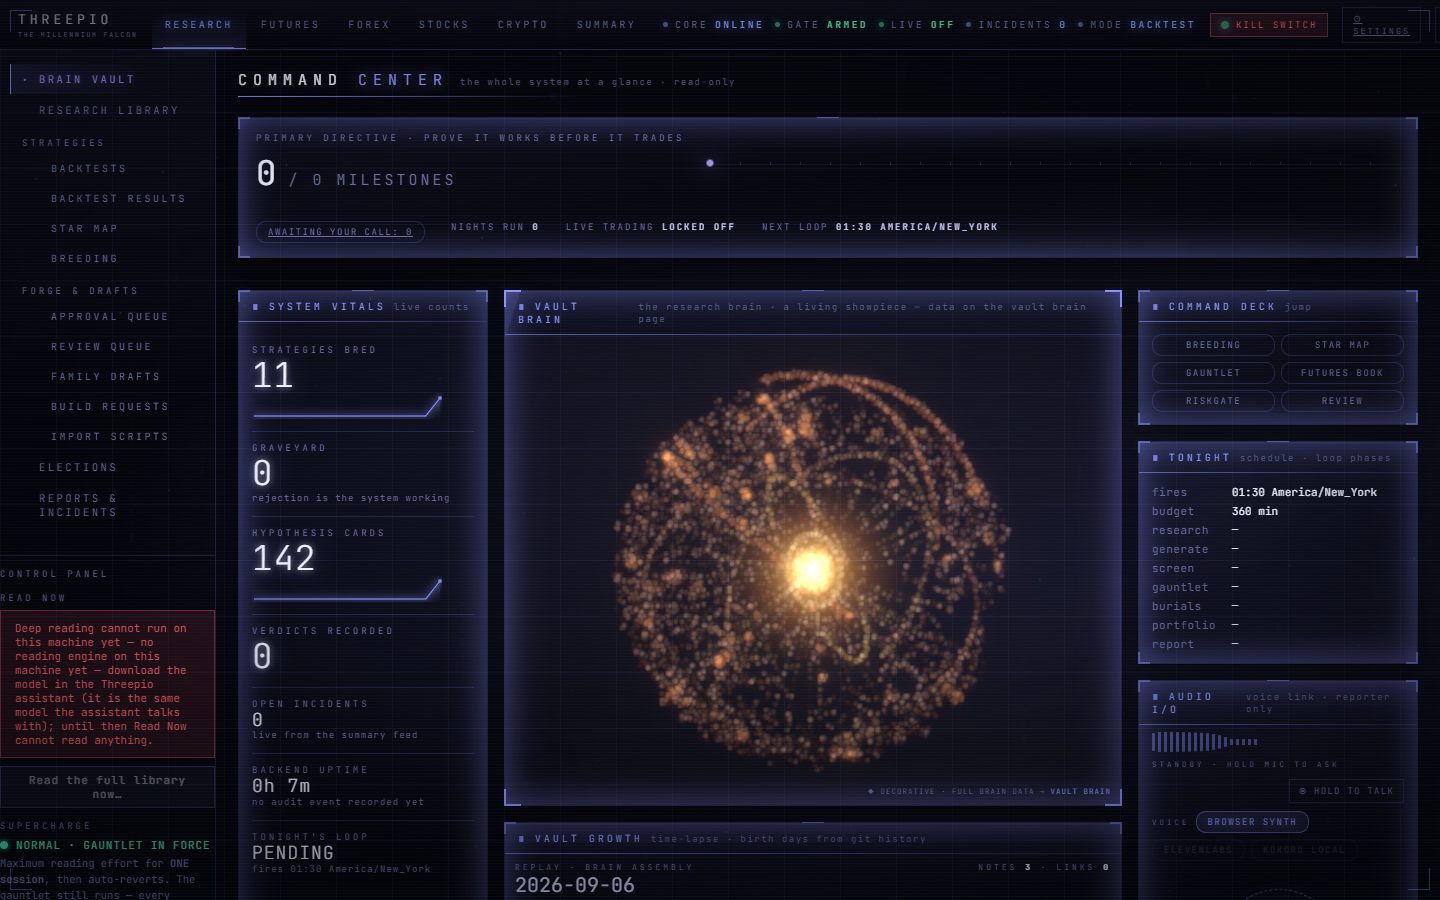Click the Hypothesis Cards sparkline chart
1440x900 pixels.
tap(347, 590)
